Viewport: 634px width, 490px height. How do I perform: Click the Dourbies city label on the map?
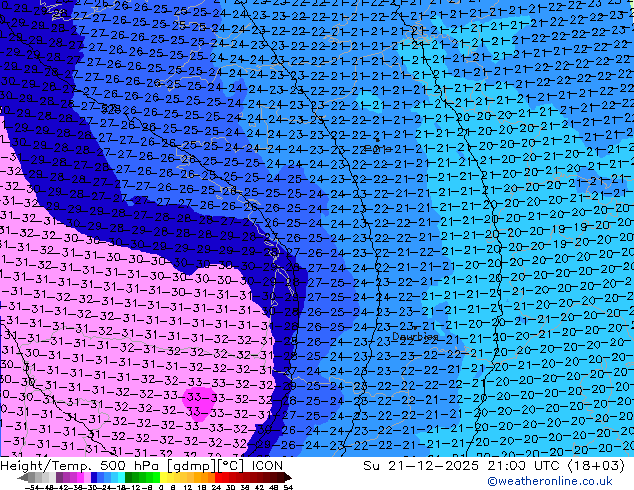(415, 336)
